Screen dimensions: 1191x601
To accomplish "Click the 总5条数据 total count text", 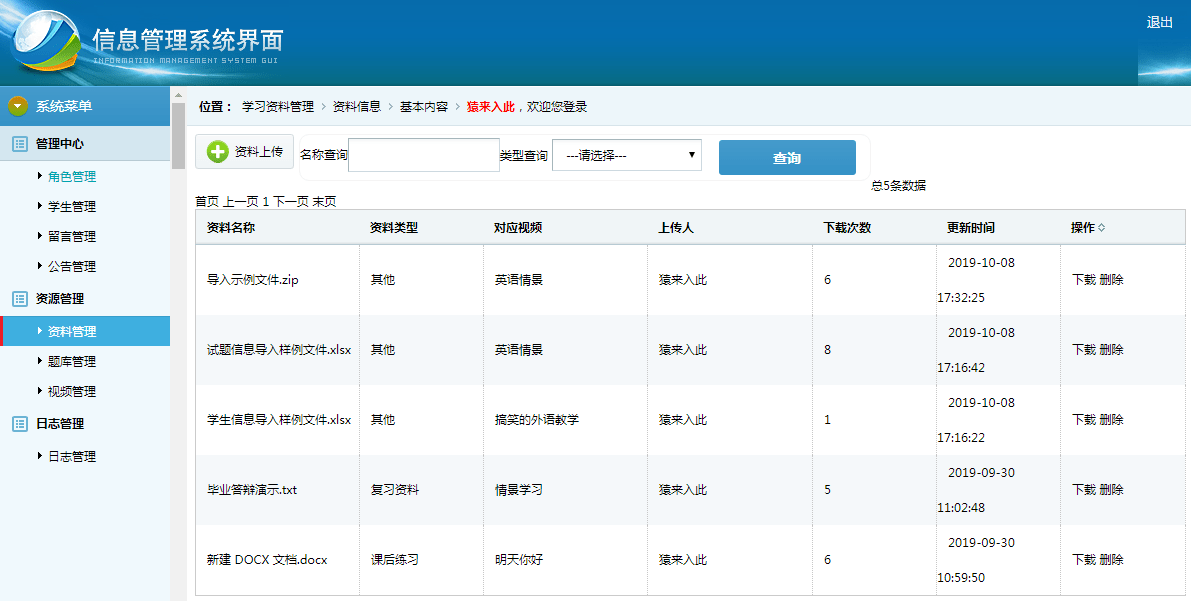I will coord(899,185).
